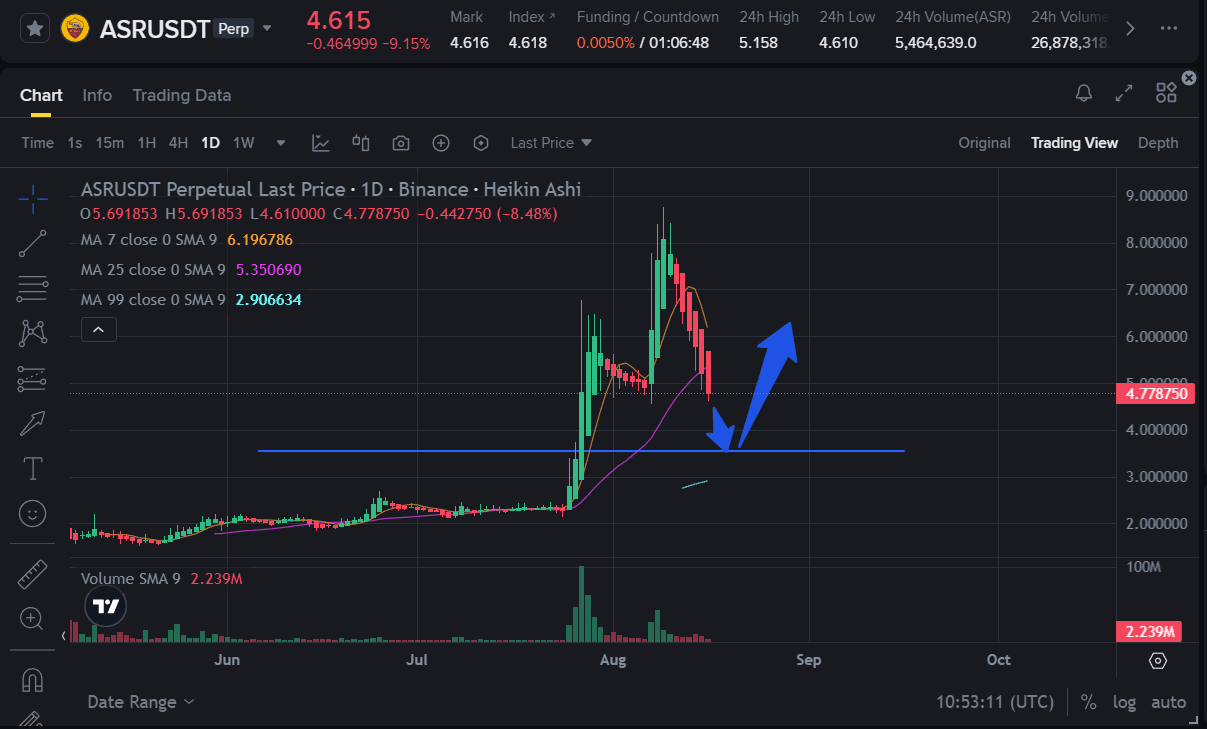Select the 1D time interval
The width and height of the screenshot is (1207, 729).
[x=210, y=143]
